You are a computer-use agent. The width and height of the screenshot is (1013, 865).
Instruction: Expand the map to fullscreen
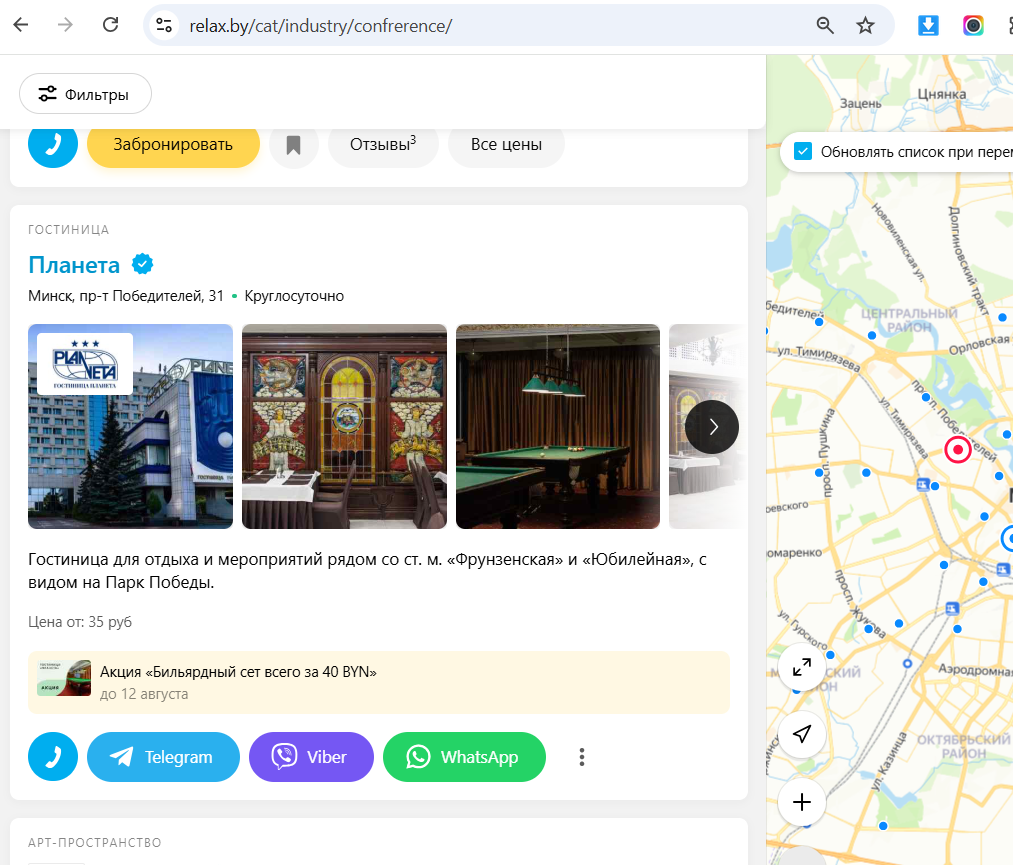802,667
